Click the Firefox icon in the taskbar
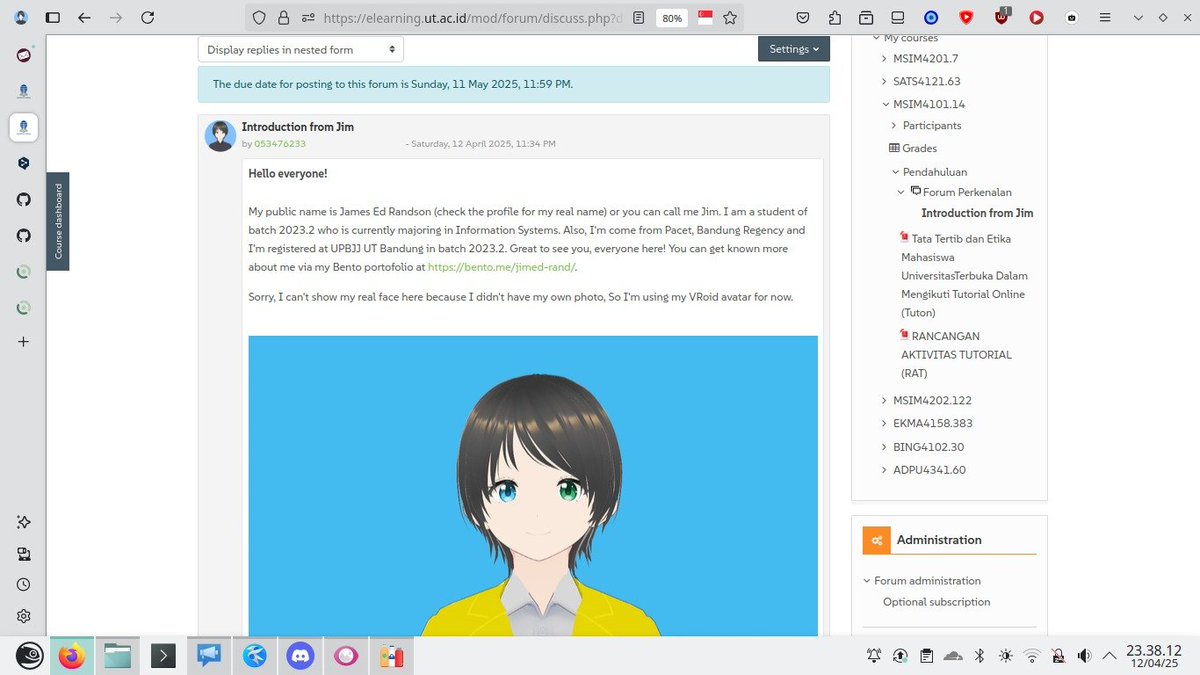The image size is (1200, 675). pos(72,656)
